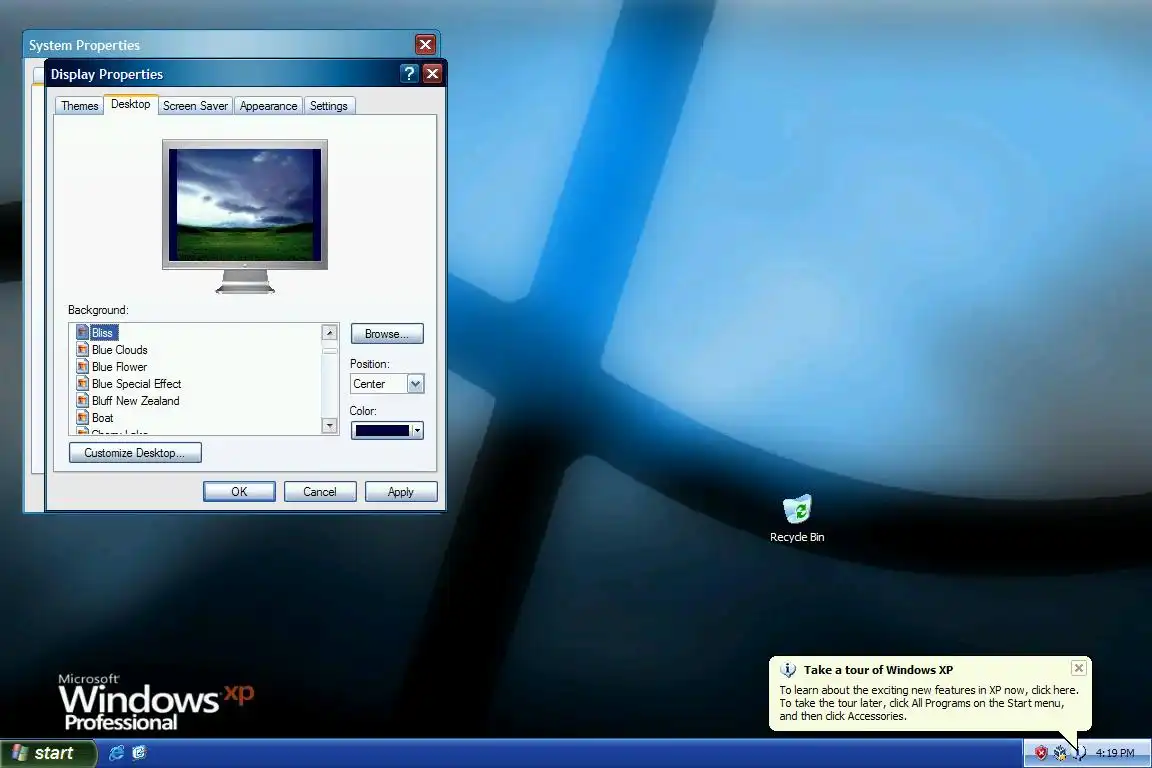Select the Bliss background
The height and width of the screenshot is (768, 1152).
[x=103, y=333]
